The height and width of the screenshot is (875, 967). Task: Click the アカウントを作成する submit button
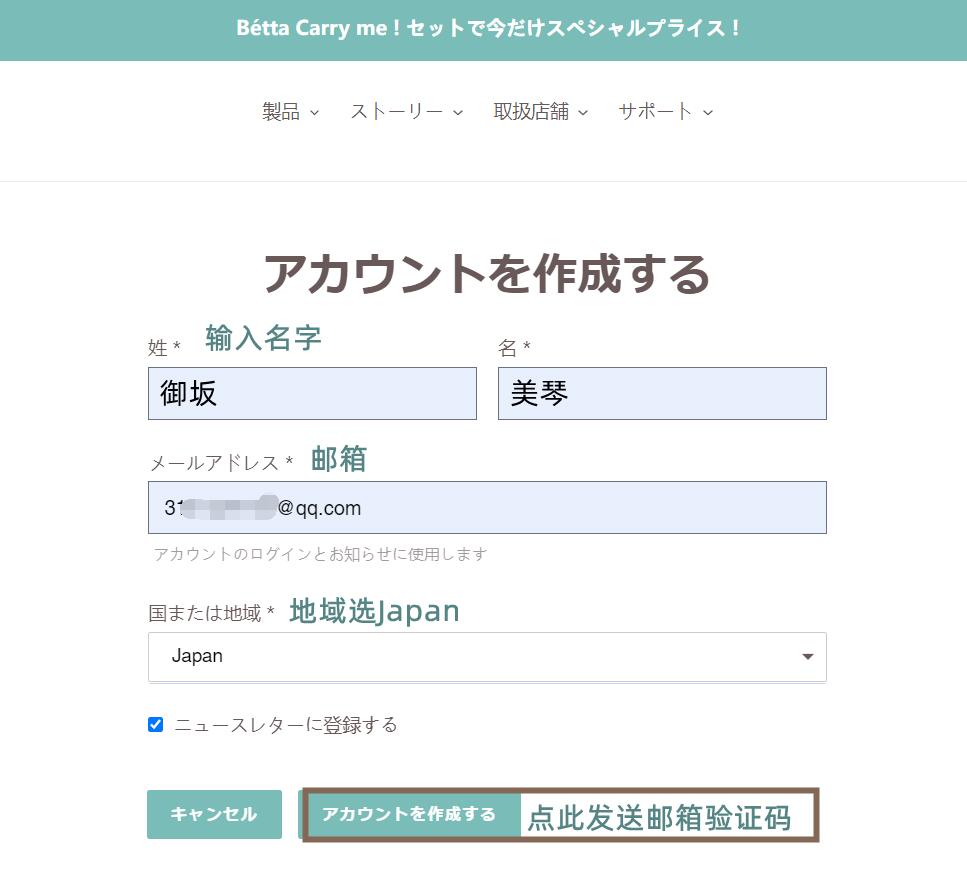point(409,814)
